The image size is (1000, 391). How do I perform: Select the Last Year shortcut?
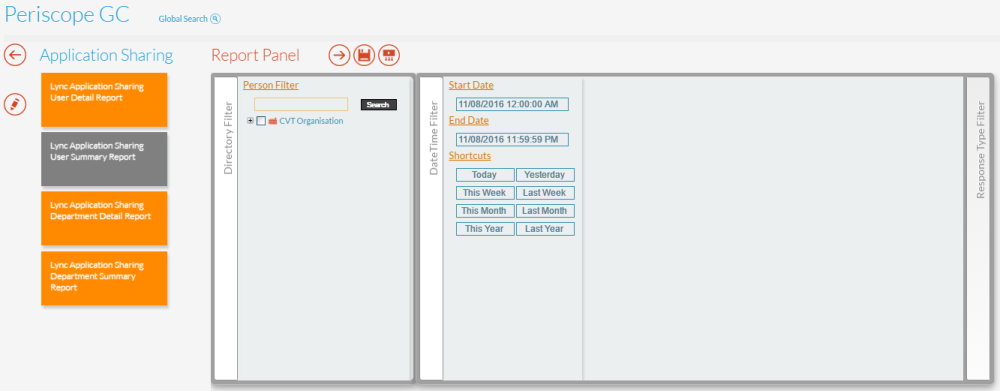coord(545,228)
